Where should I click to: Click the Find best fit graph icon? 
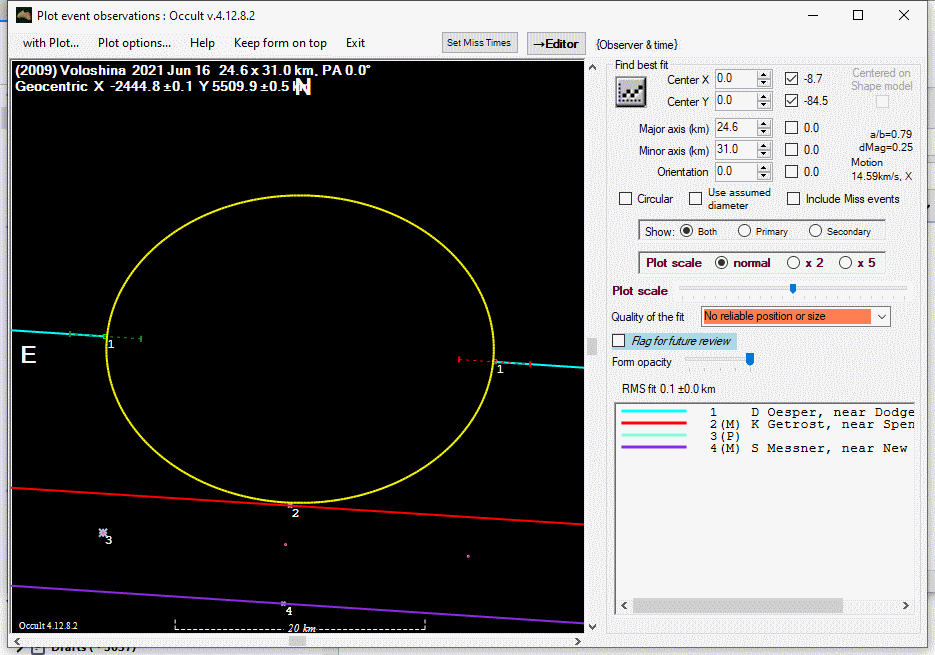631,91
